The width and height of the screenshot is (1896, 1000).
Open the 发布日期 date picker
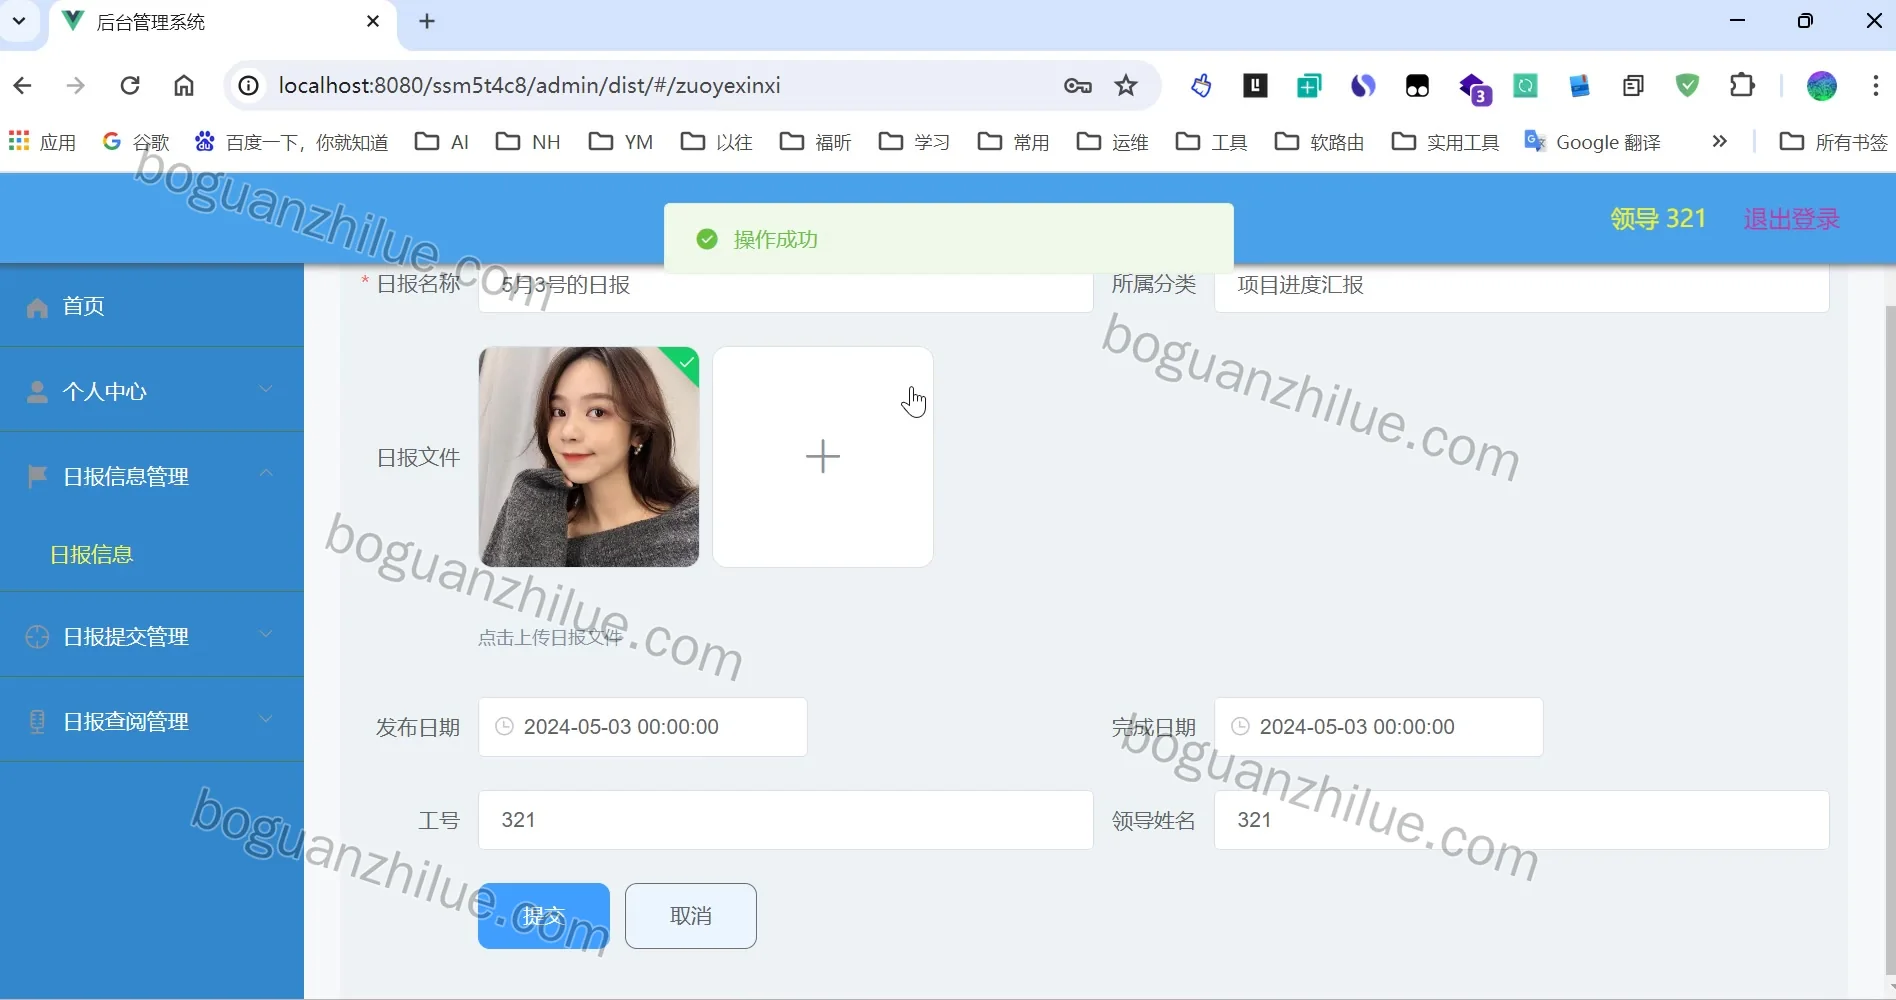tap(643, 727)
